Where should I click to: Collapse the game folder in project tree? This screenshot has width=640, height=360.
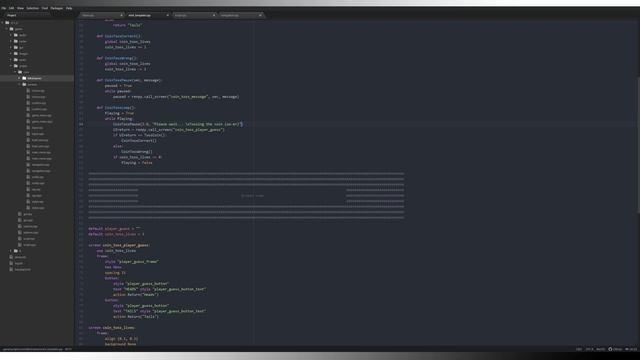7,29
